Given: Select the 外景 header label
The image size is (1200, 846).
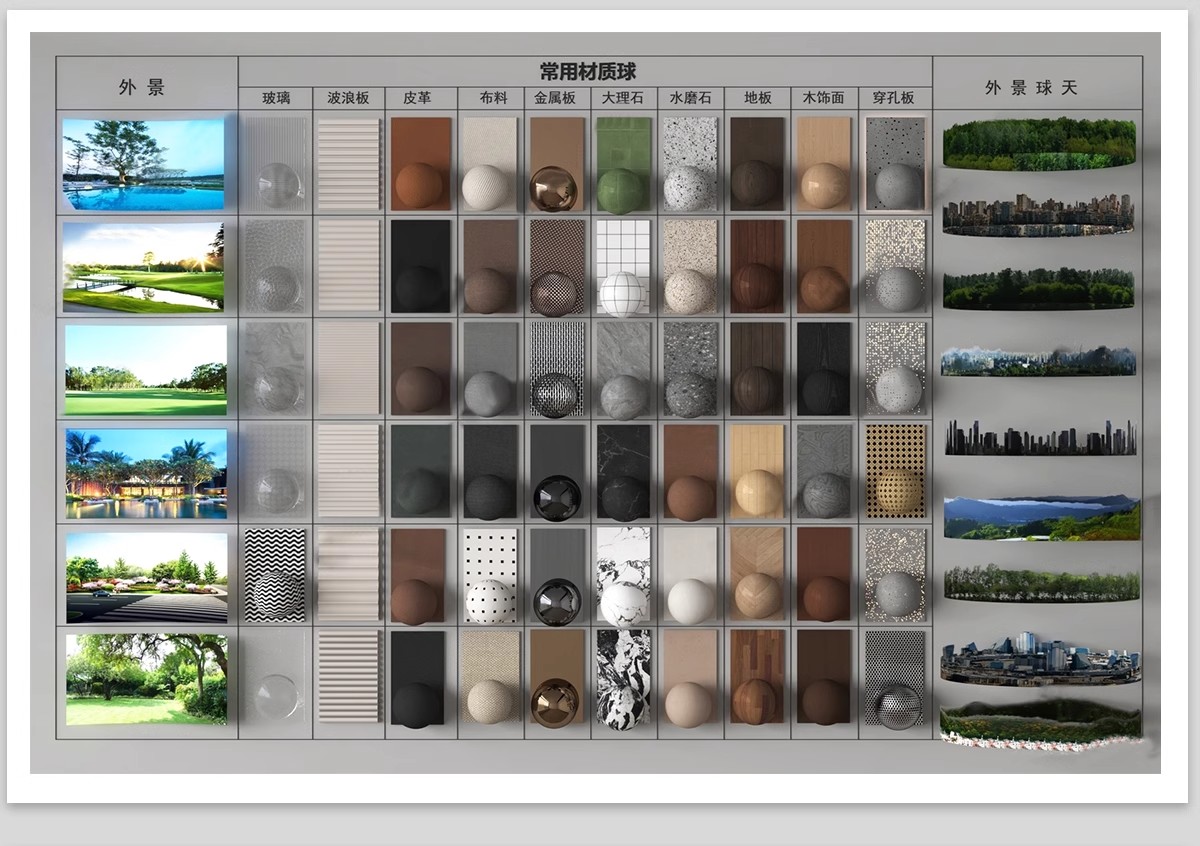Looking at the screenshot, I should tap(141, 87).
